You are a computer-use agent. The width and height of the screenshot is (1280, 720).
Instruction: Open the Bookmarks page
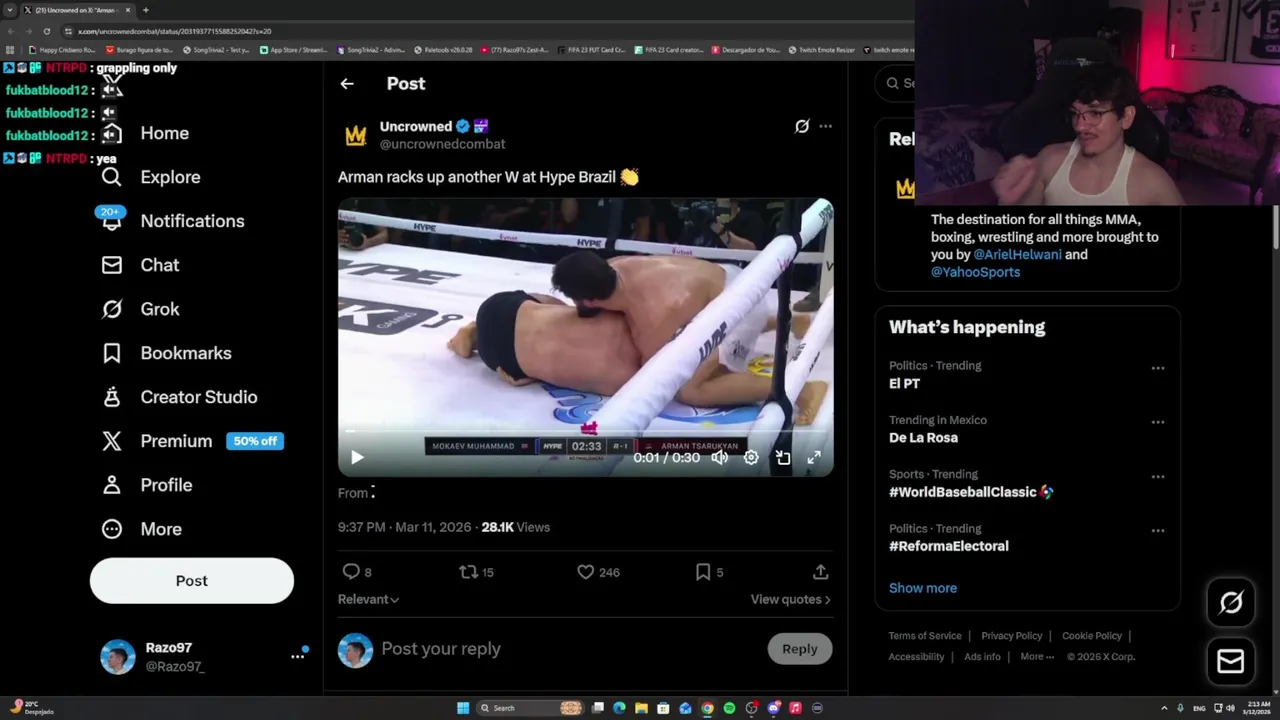tap(167, 353)
